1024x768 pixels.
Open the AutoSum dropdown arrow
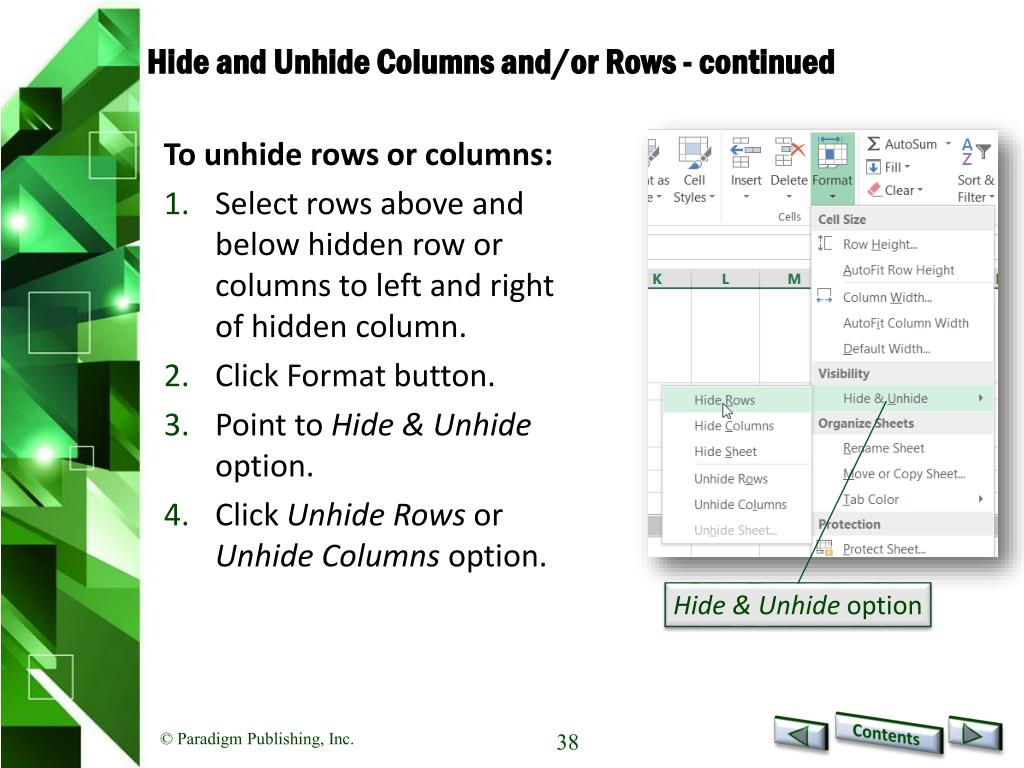[x=948, y=143]
